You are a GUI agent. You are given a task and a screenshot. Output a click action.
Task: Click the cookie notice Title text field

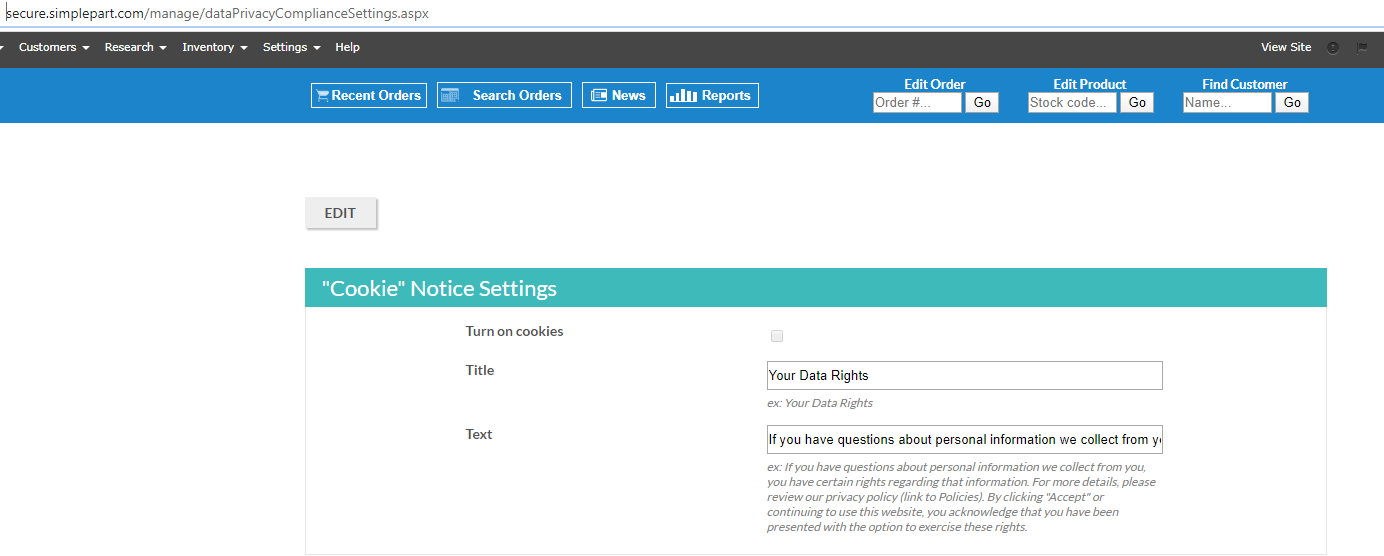pyautogui.click(x=964, y=376)
